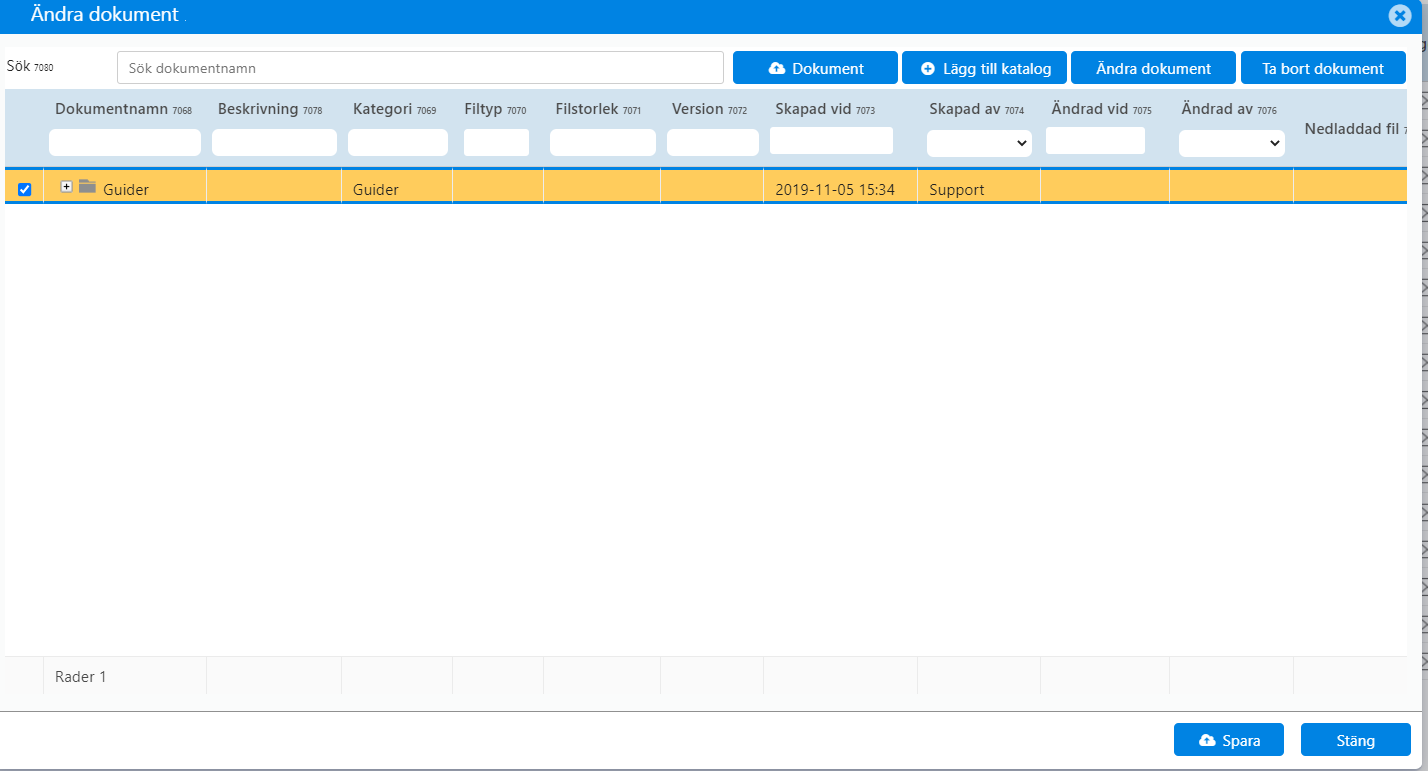Click the Skapad vid filter field
The width and height of the screenshot is (1428, 771).
(831, 140)
